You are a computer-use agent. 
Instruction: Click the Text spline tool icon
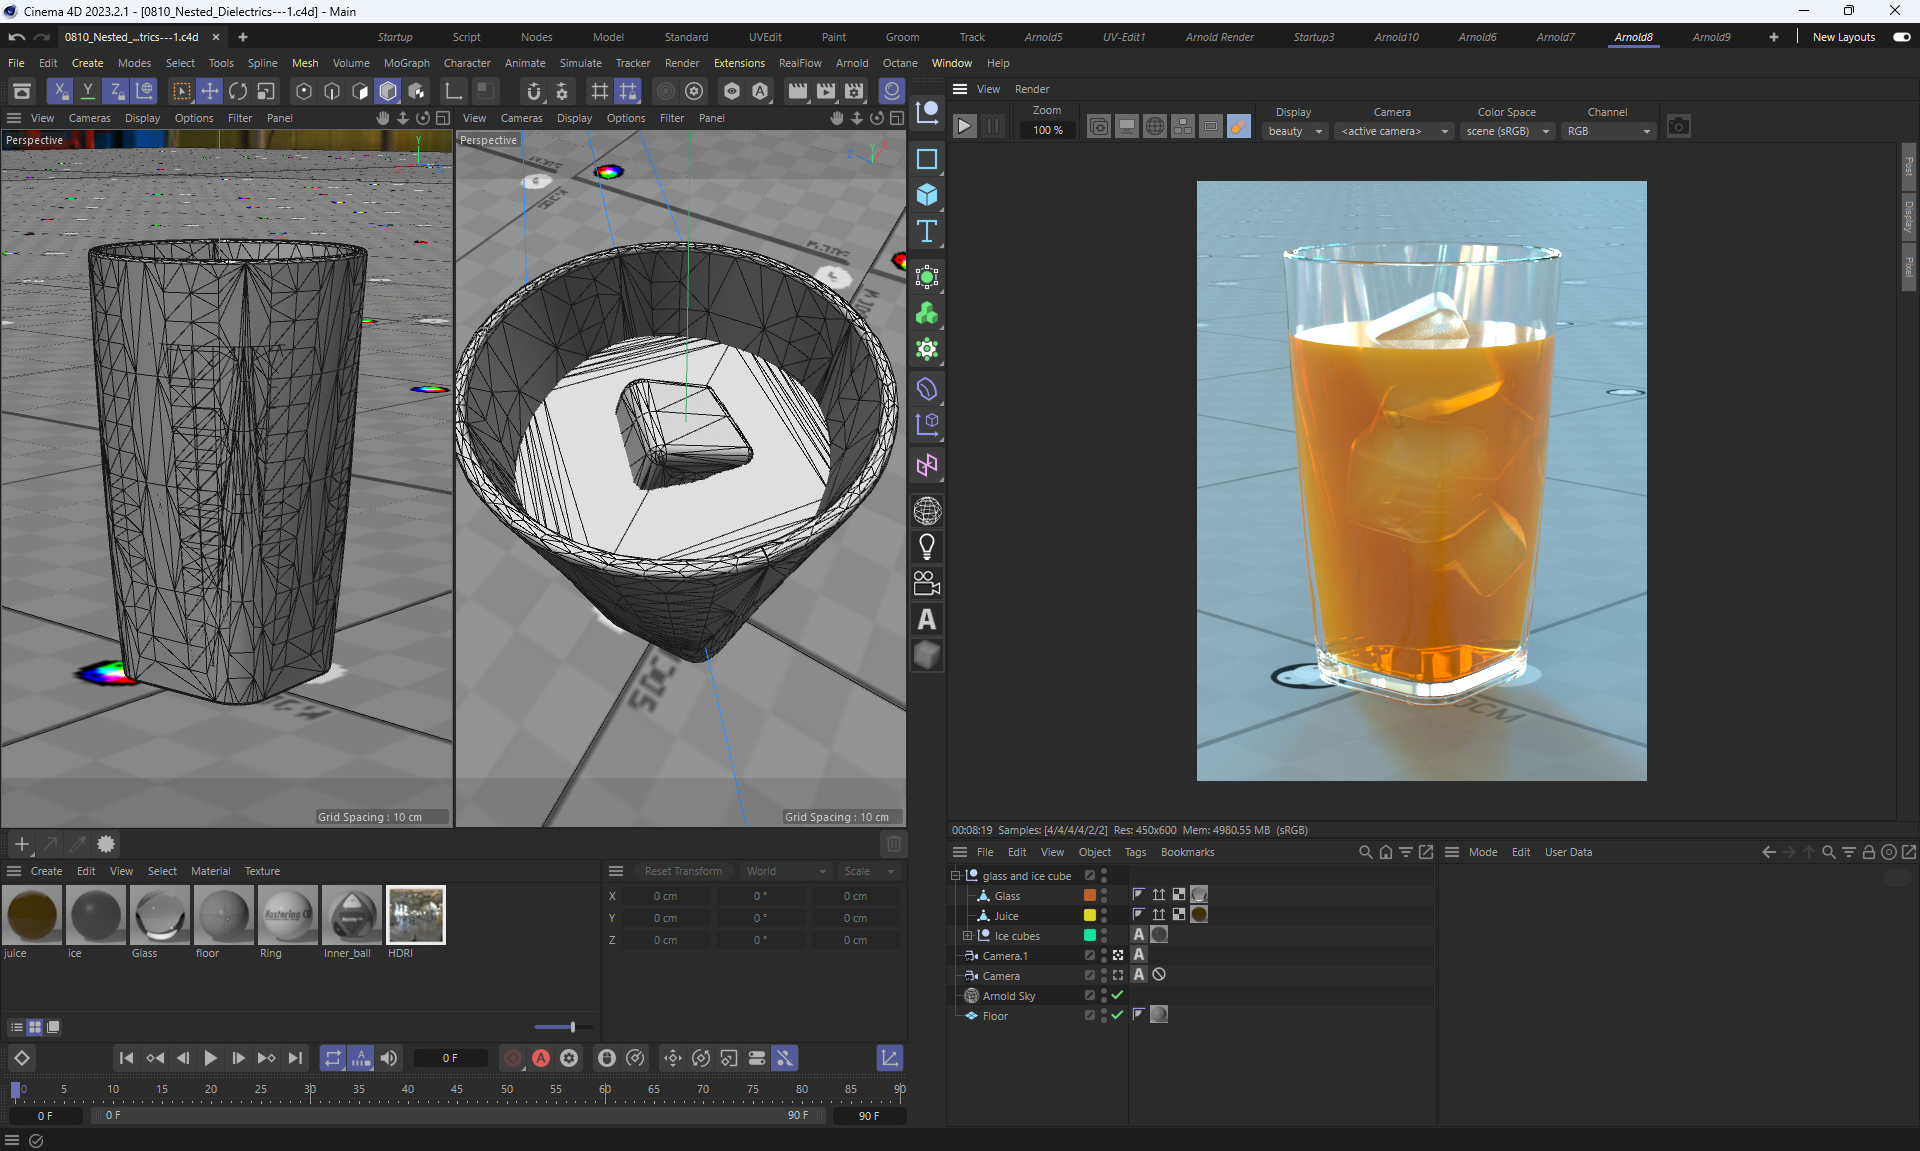(927, 232)
